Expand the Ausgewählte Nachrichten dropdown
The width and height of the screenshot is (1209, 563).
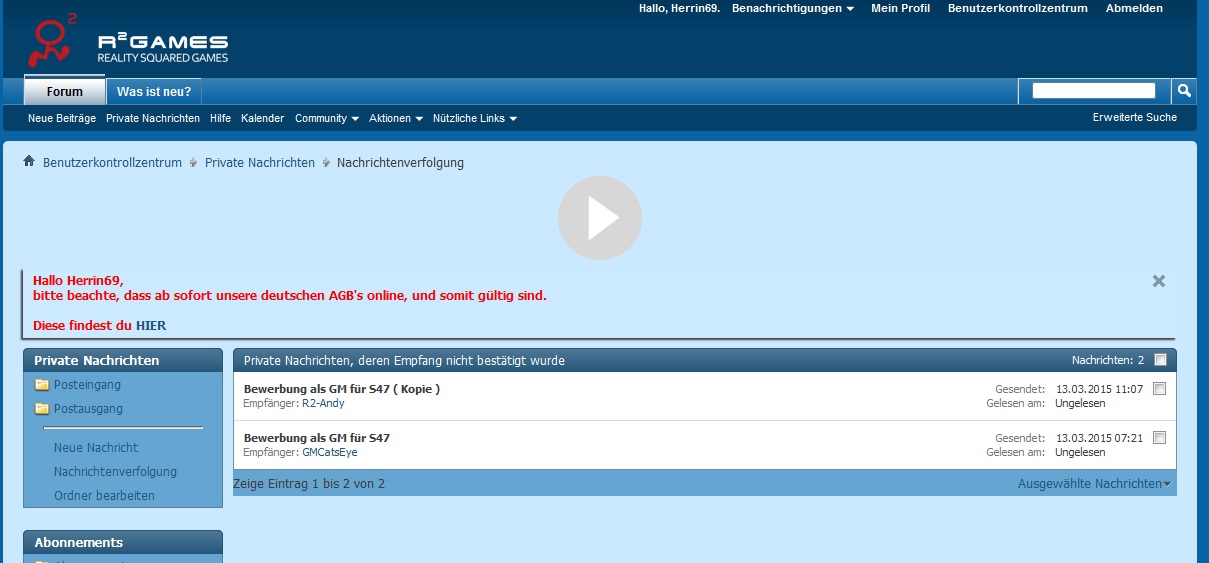(1093, 484)
